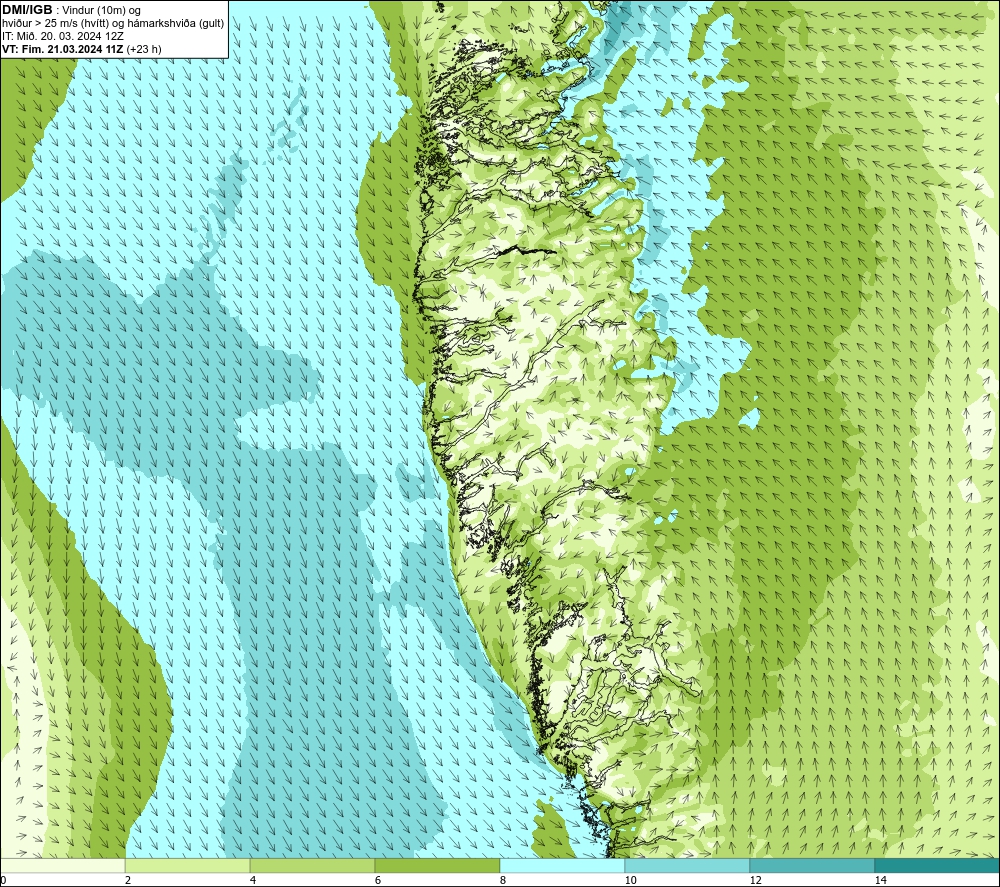1000x887 pixels.
Task: Click the scale label '14'
Action: tap(881, 881)
